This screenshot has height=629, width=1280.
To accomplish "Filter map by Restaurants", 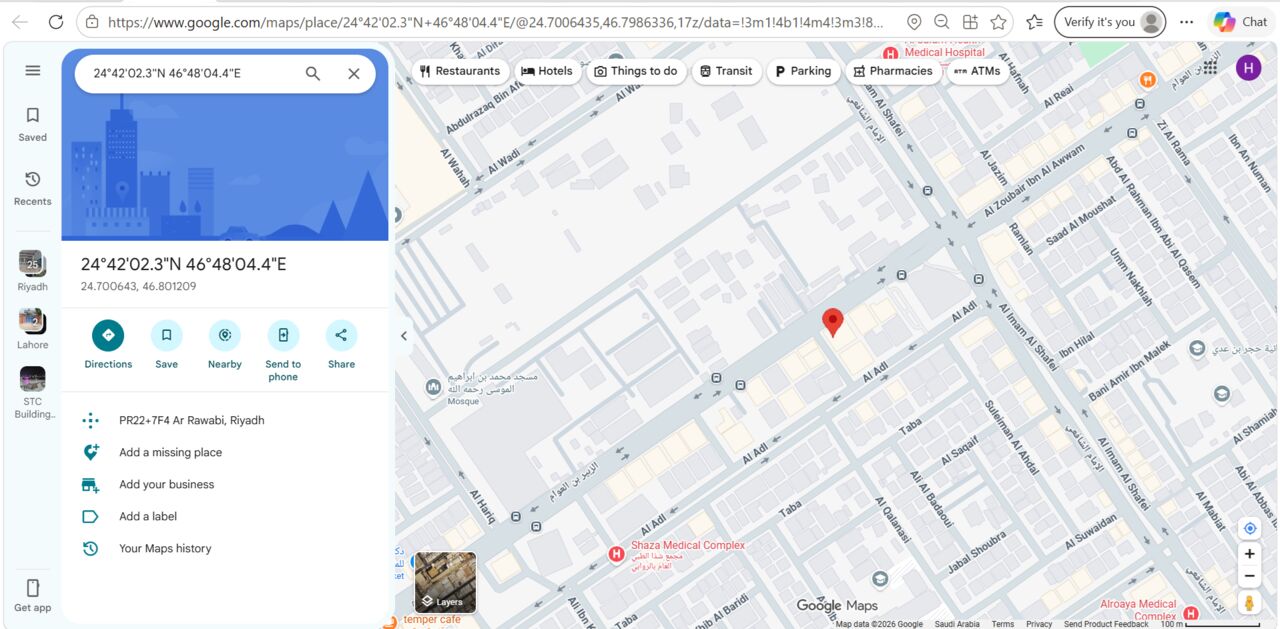I will click(460, 71).
